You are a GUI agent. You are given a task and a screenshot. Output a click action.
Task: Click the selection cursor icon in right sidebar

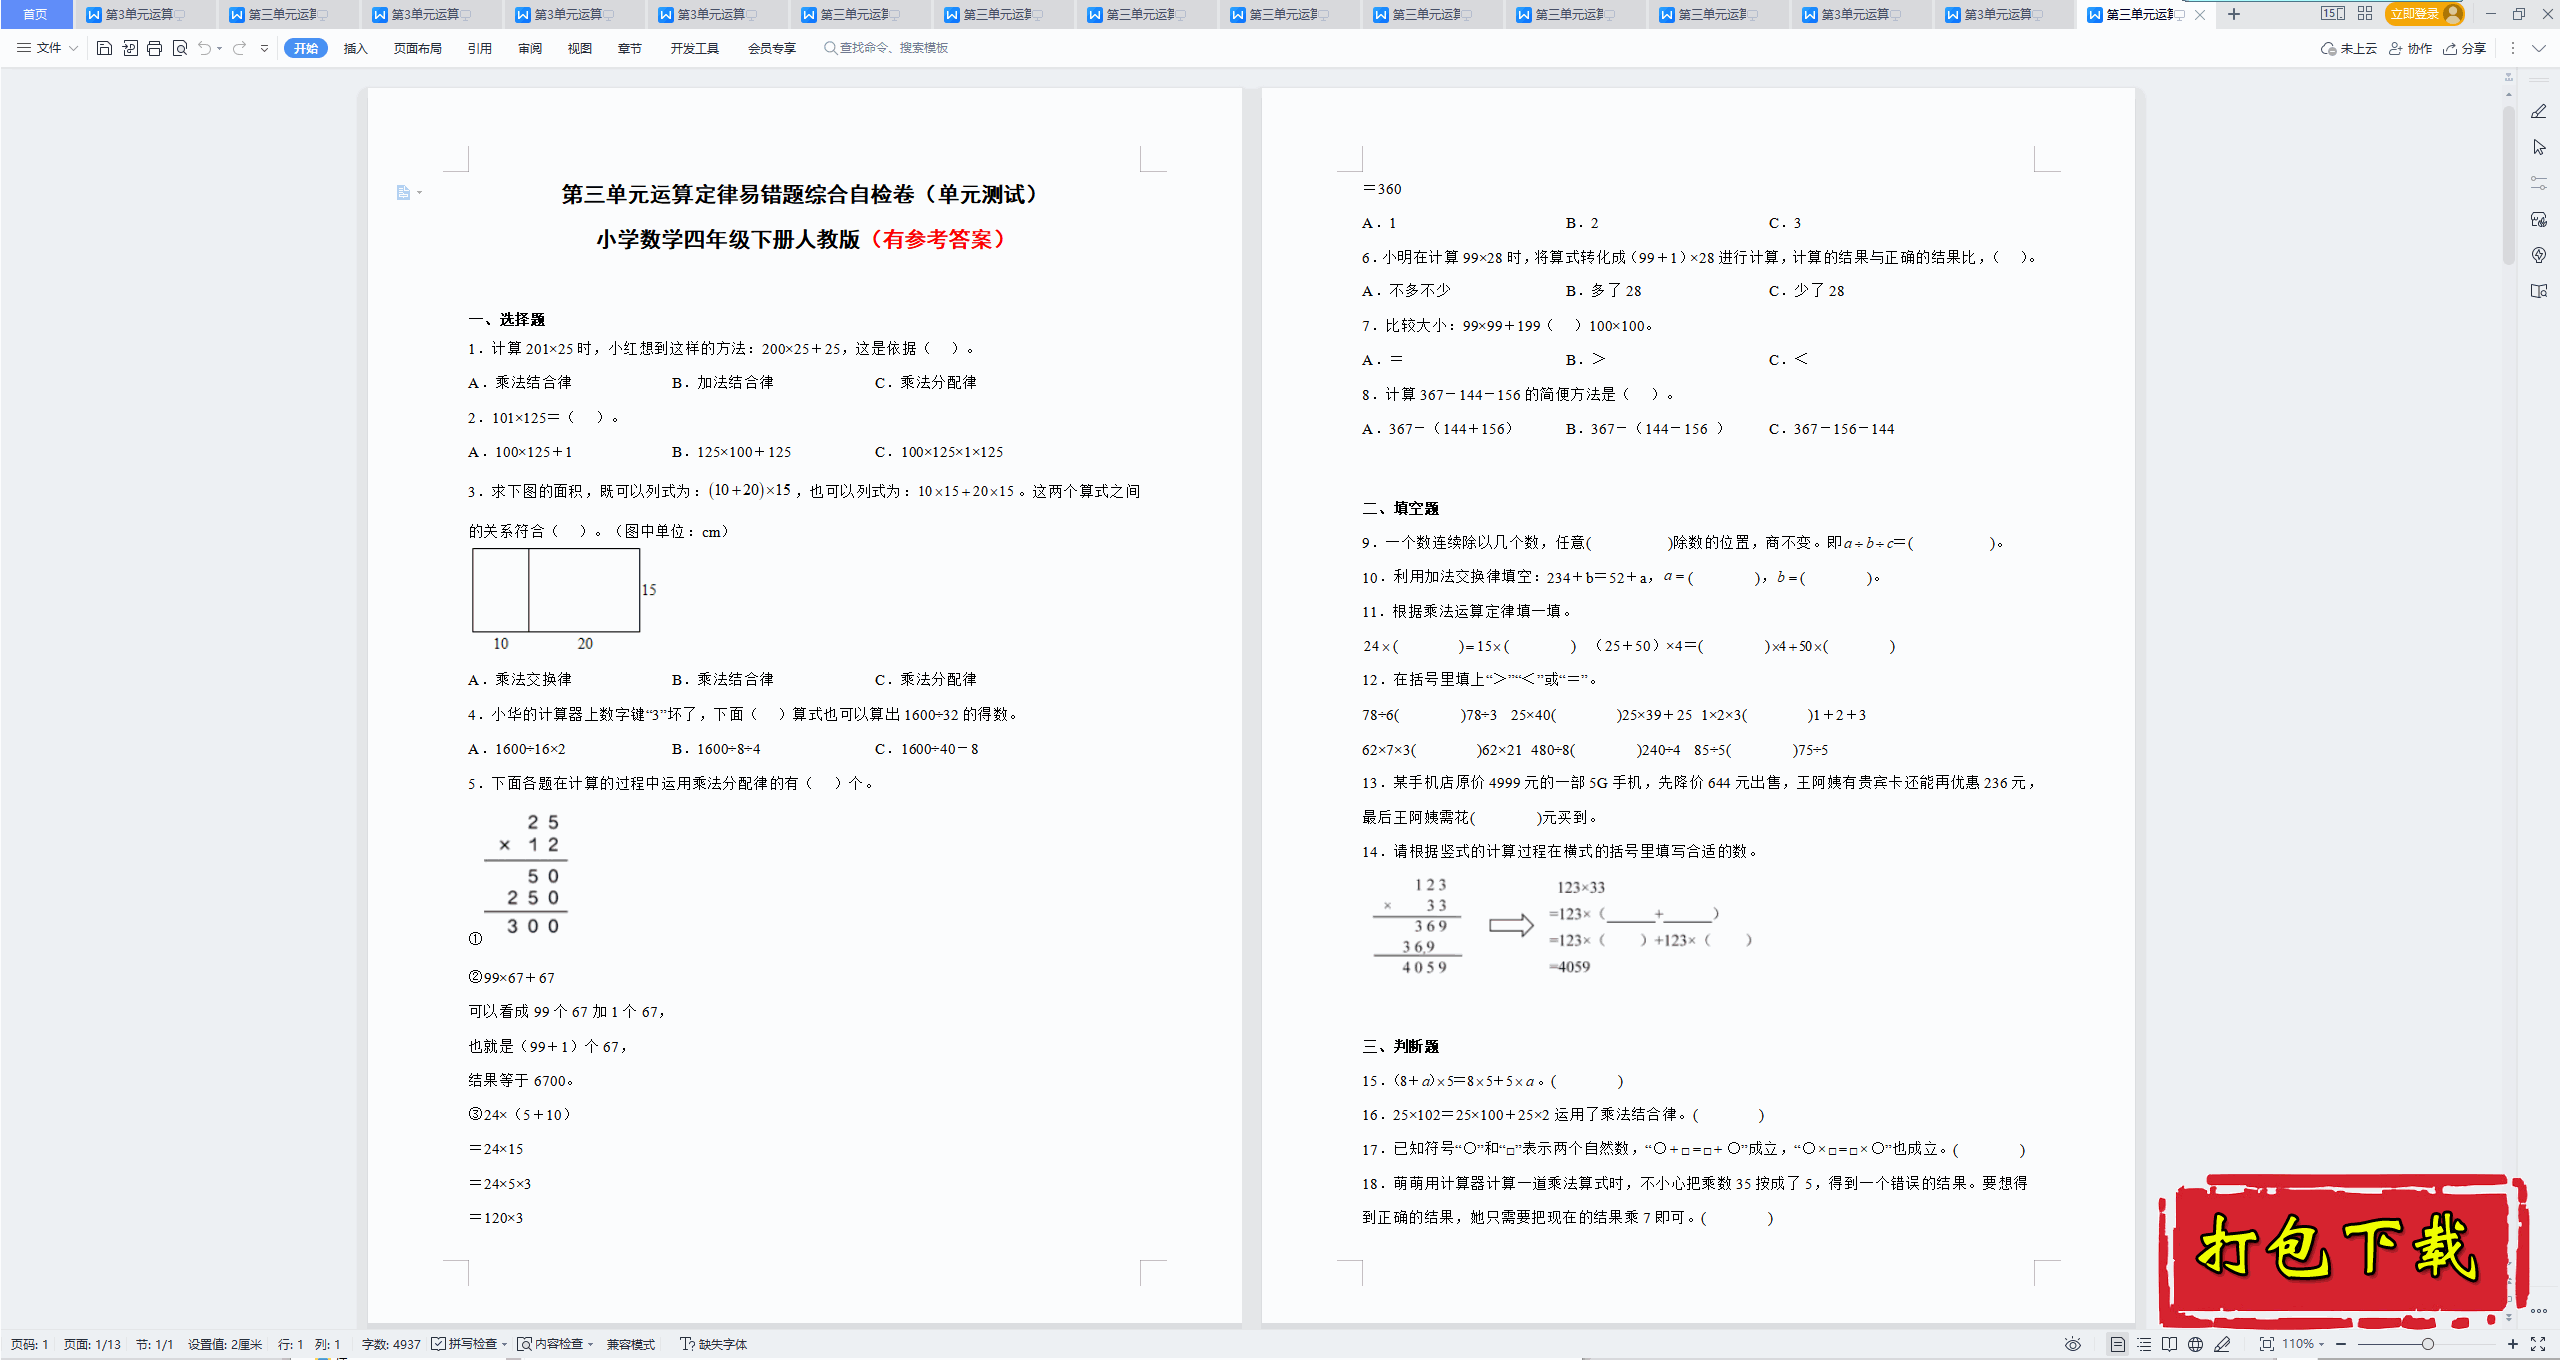[x=2539, y=147]
